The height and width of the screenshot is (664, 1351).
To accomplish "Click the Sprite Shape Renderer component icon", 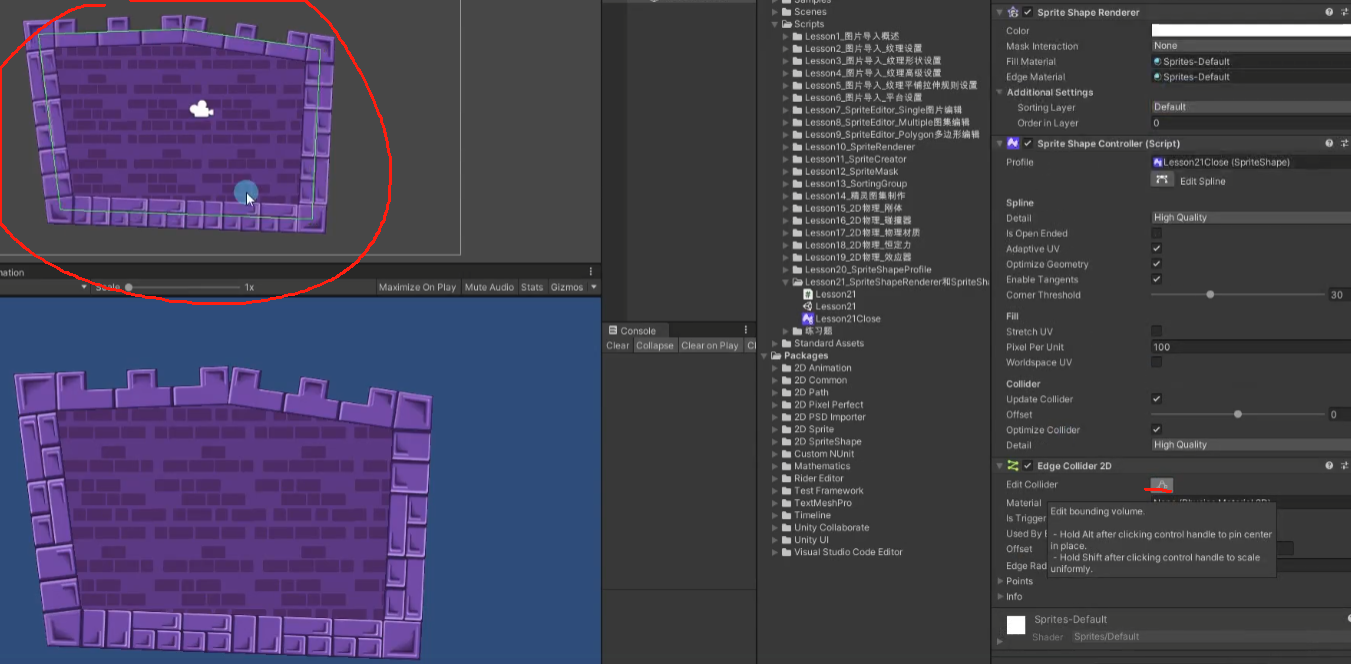I will coord(1012,11).
